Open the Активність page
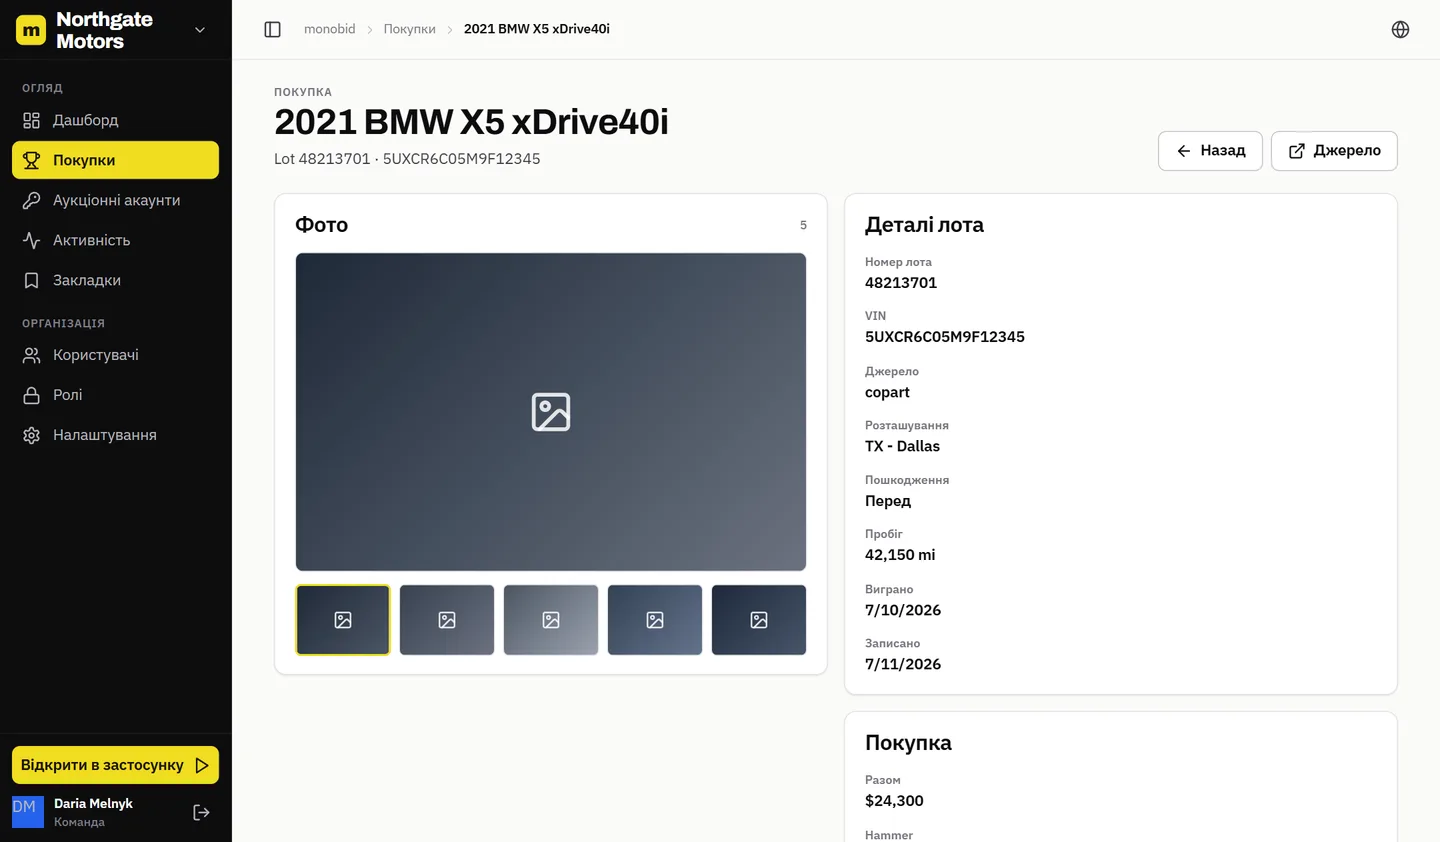 click(x=115, y=240)
